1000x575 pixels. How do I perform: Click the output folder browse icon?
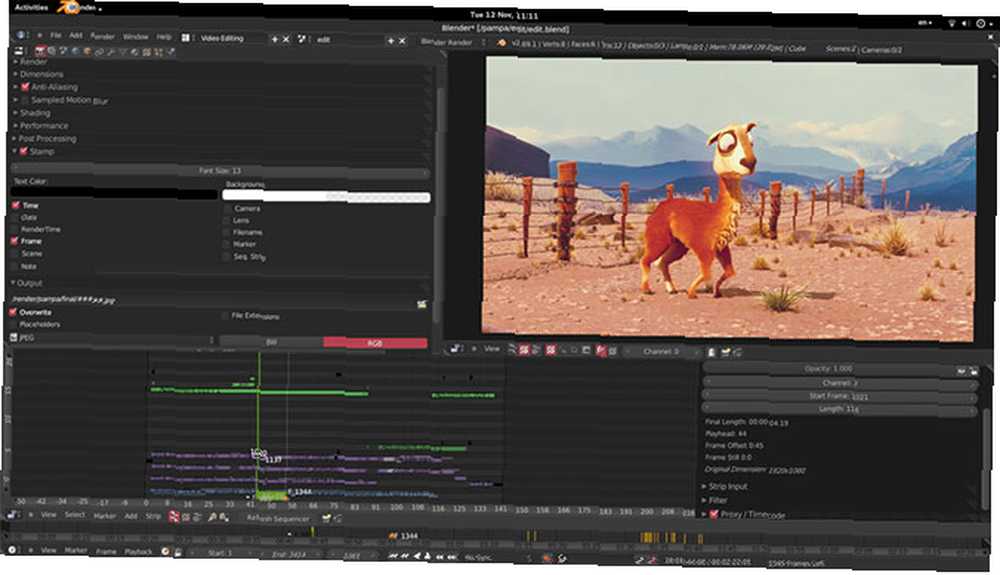422,305
